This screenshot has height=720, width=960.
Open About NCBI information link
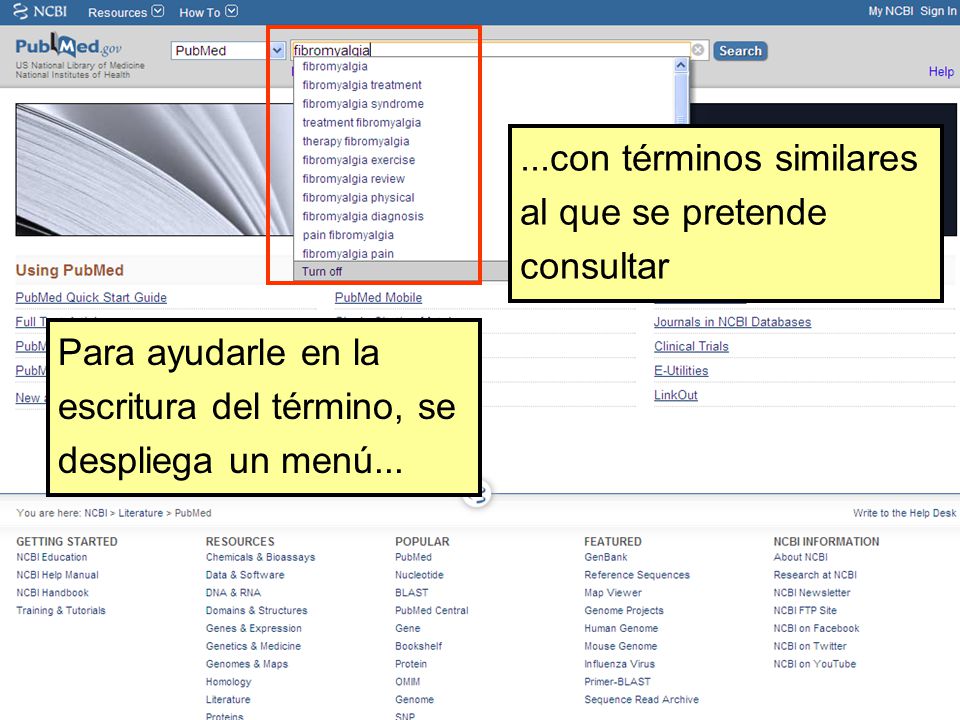tap(800, 557)
